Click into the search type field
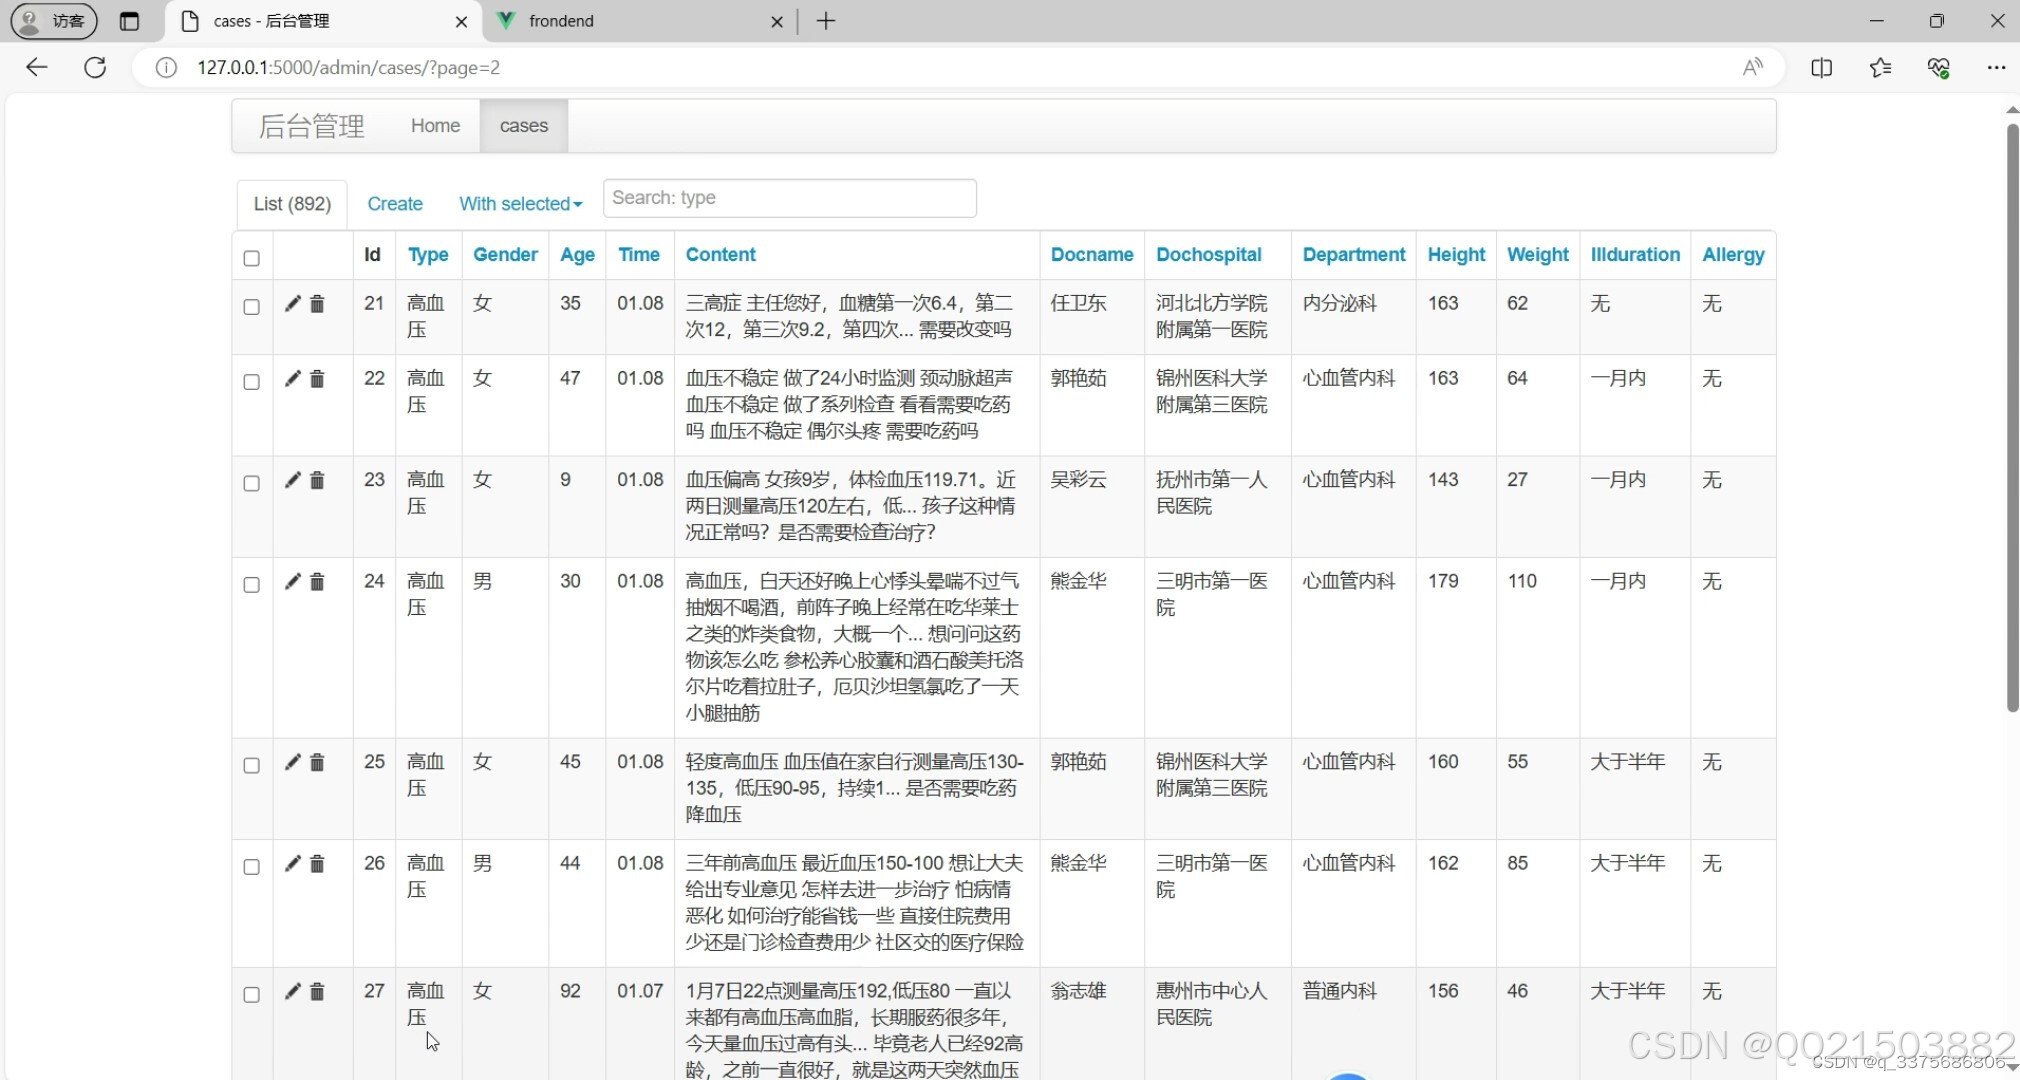This screenshot has width=2020, height=1080. click(789, 197)
